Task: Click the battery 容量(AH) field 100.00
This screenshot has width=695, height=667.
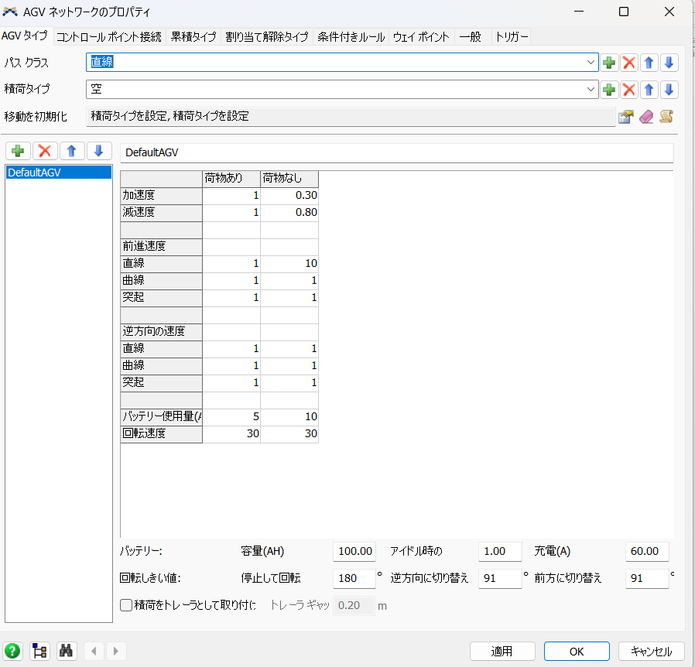Action: coord(354,551)
